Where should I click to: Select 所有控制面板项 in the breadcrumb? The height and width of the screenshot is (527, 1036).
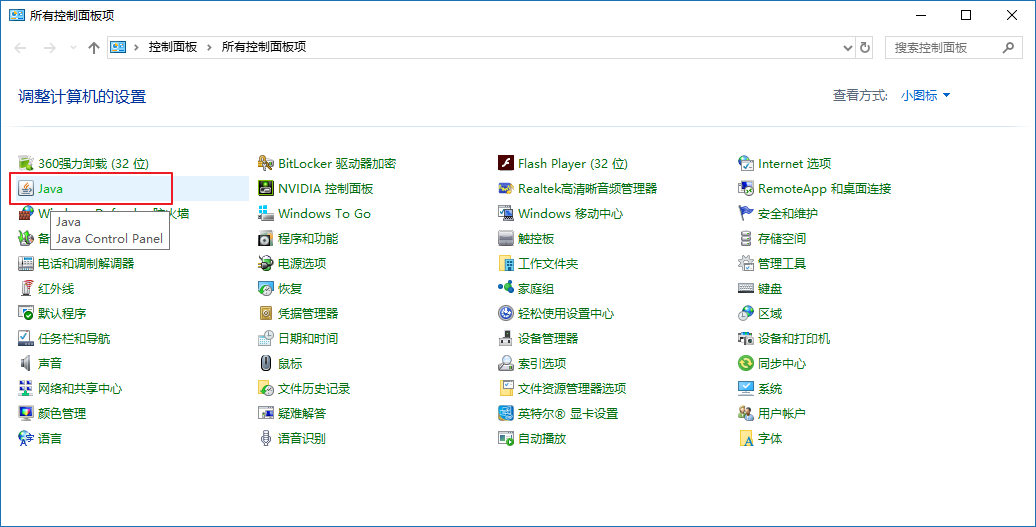point(263,47)
